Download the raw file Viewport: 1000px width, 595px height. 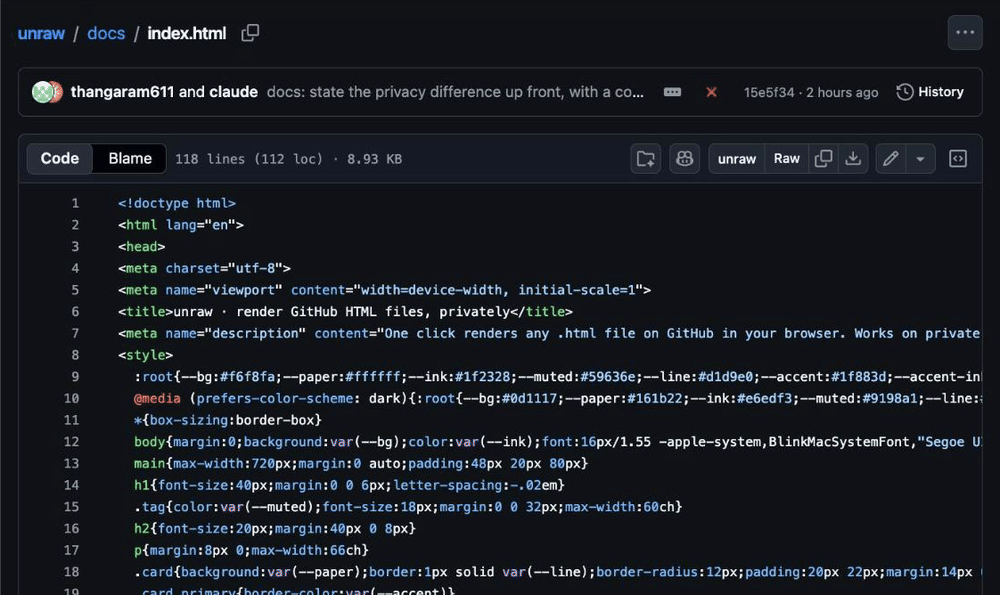click(853, 159)
